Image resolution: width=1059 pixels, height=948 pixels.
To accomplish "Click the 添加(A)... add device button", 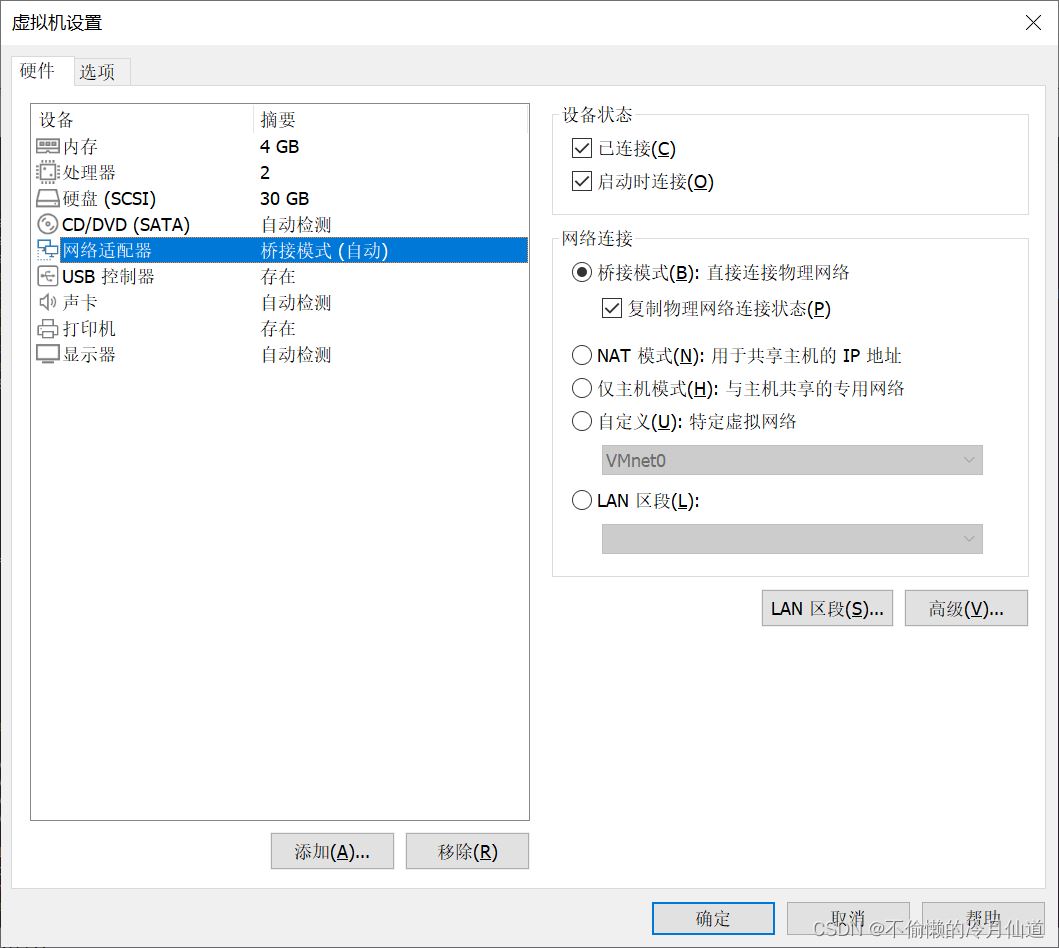I will tap(332, 852).
